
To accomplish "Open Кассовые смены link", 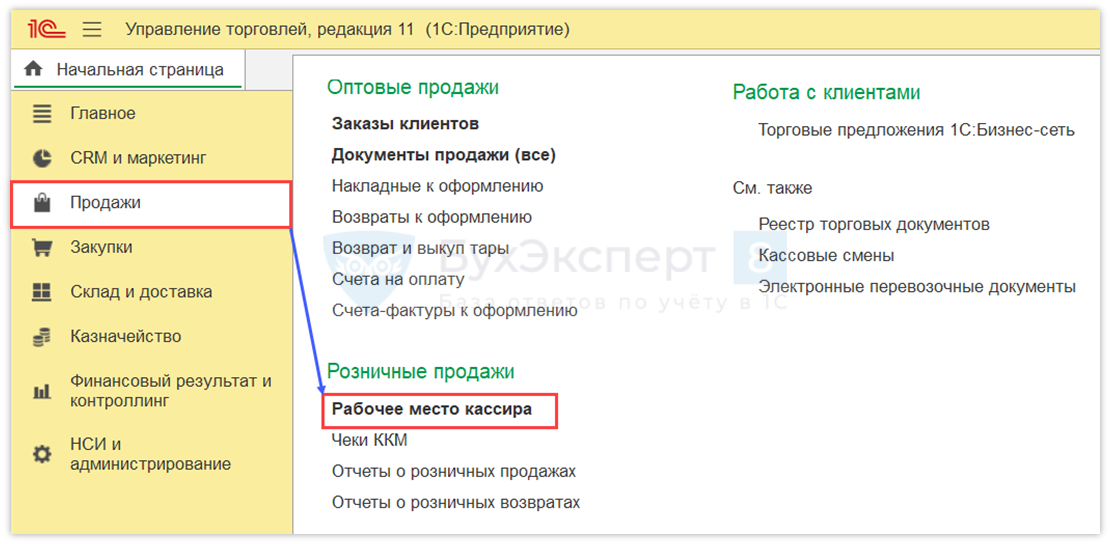I will click(x=826, y=256).
